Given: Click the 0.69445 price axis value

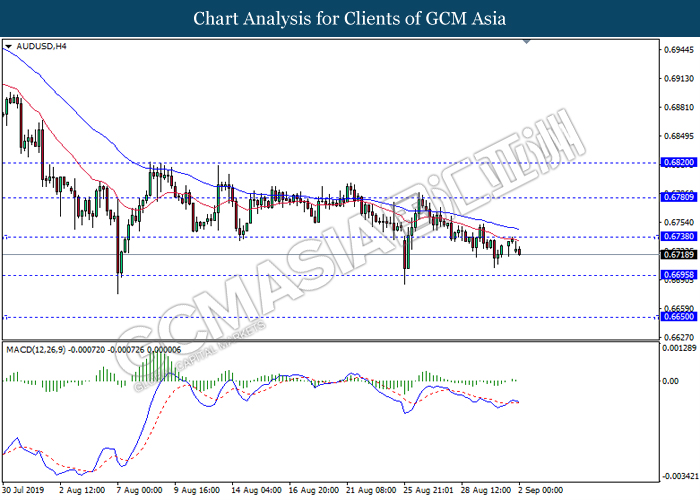Looking at the screenshot, I should click(x=679, y=50).
